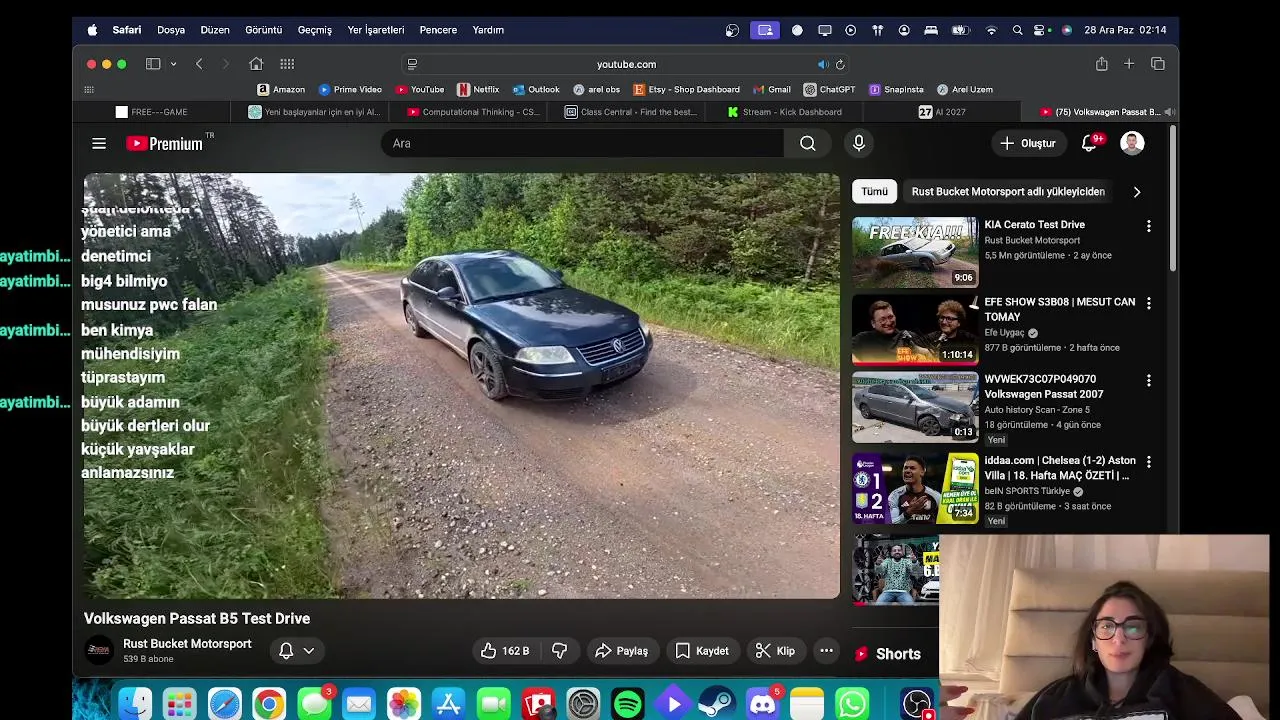Viewport: 1280px width, 720px height.
Task: Open KIA Cerato Test Drive thumbnail
Action: 915,252
